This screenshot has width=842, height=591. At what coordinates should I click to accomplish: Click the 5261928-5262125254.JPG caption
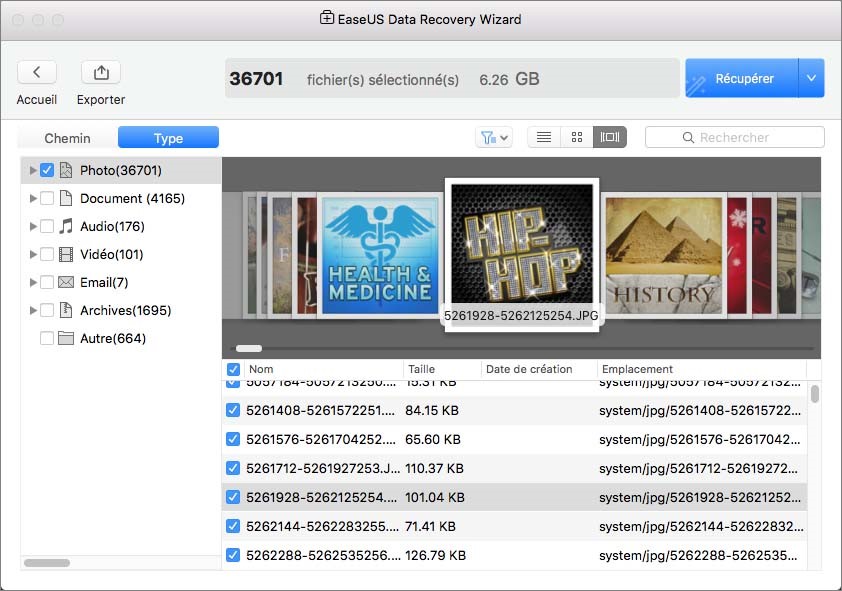point(521,316)
